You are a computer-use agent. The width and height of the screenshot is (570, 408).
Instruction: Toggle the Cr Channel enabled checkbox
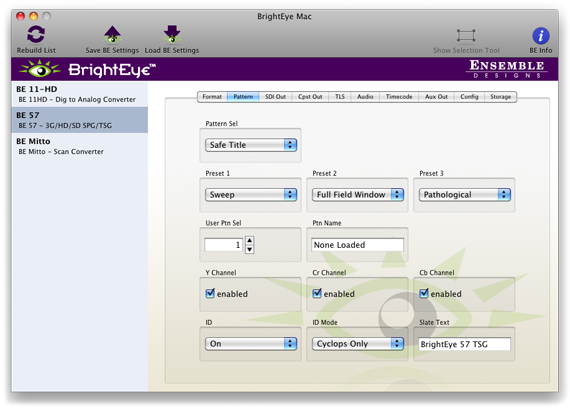317,293
